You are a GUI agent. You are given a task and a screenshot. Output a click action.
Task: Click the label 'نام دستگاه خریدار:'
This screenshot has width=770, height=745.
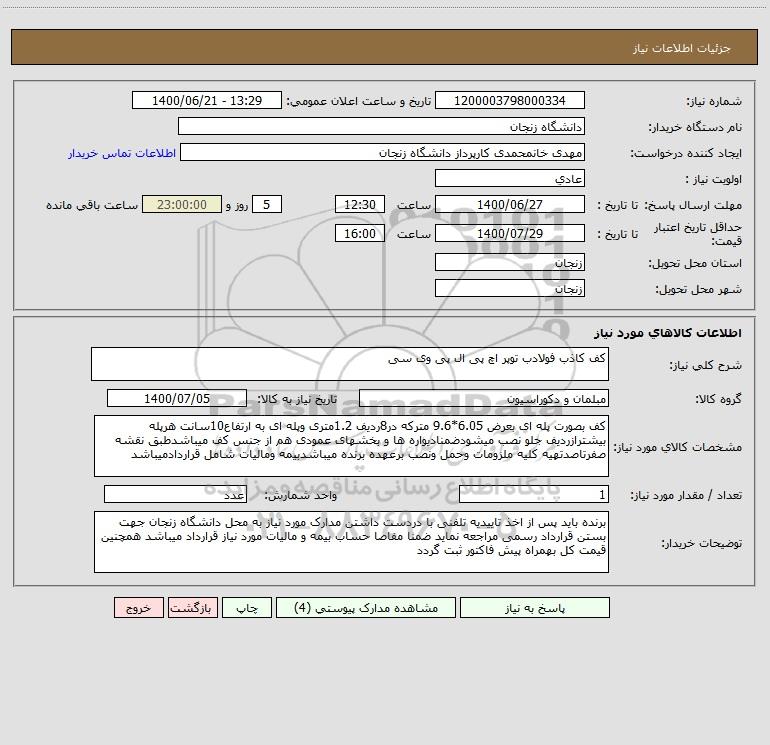(695, 127)
